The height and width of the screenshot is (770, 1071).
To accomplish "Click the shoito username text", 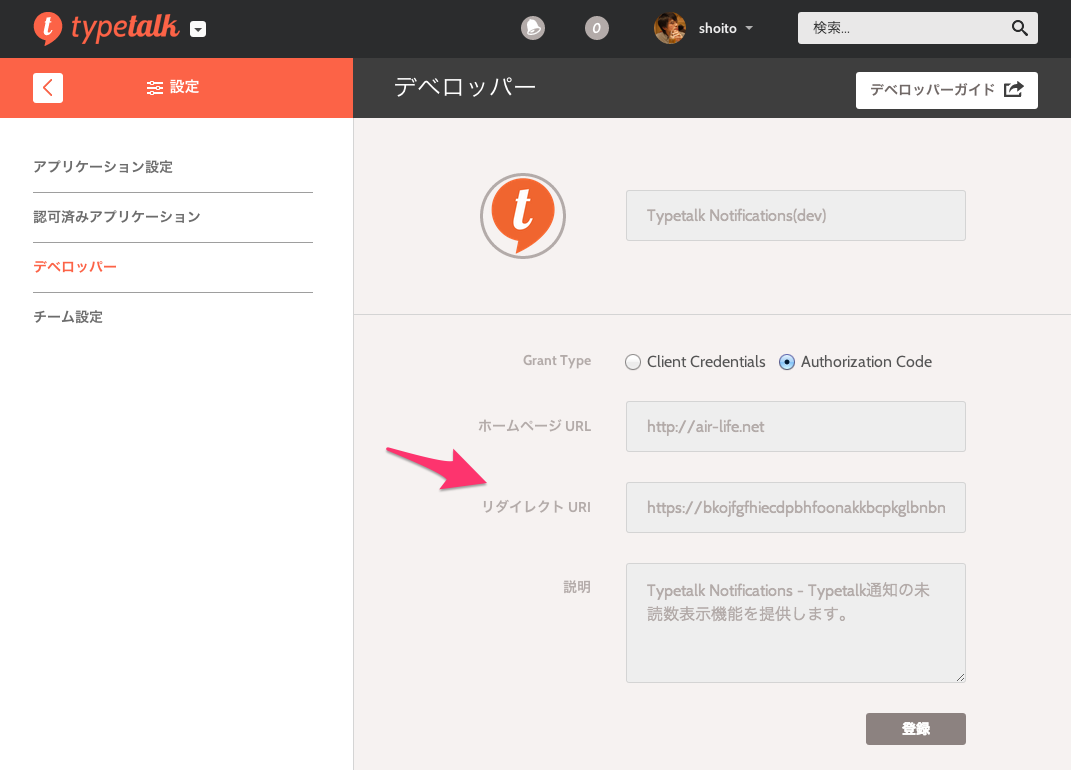I will 717,29.
